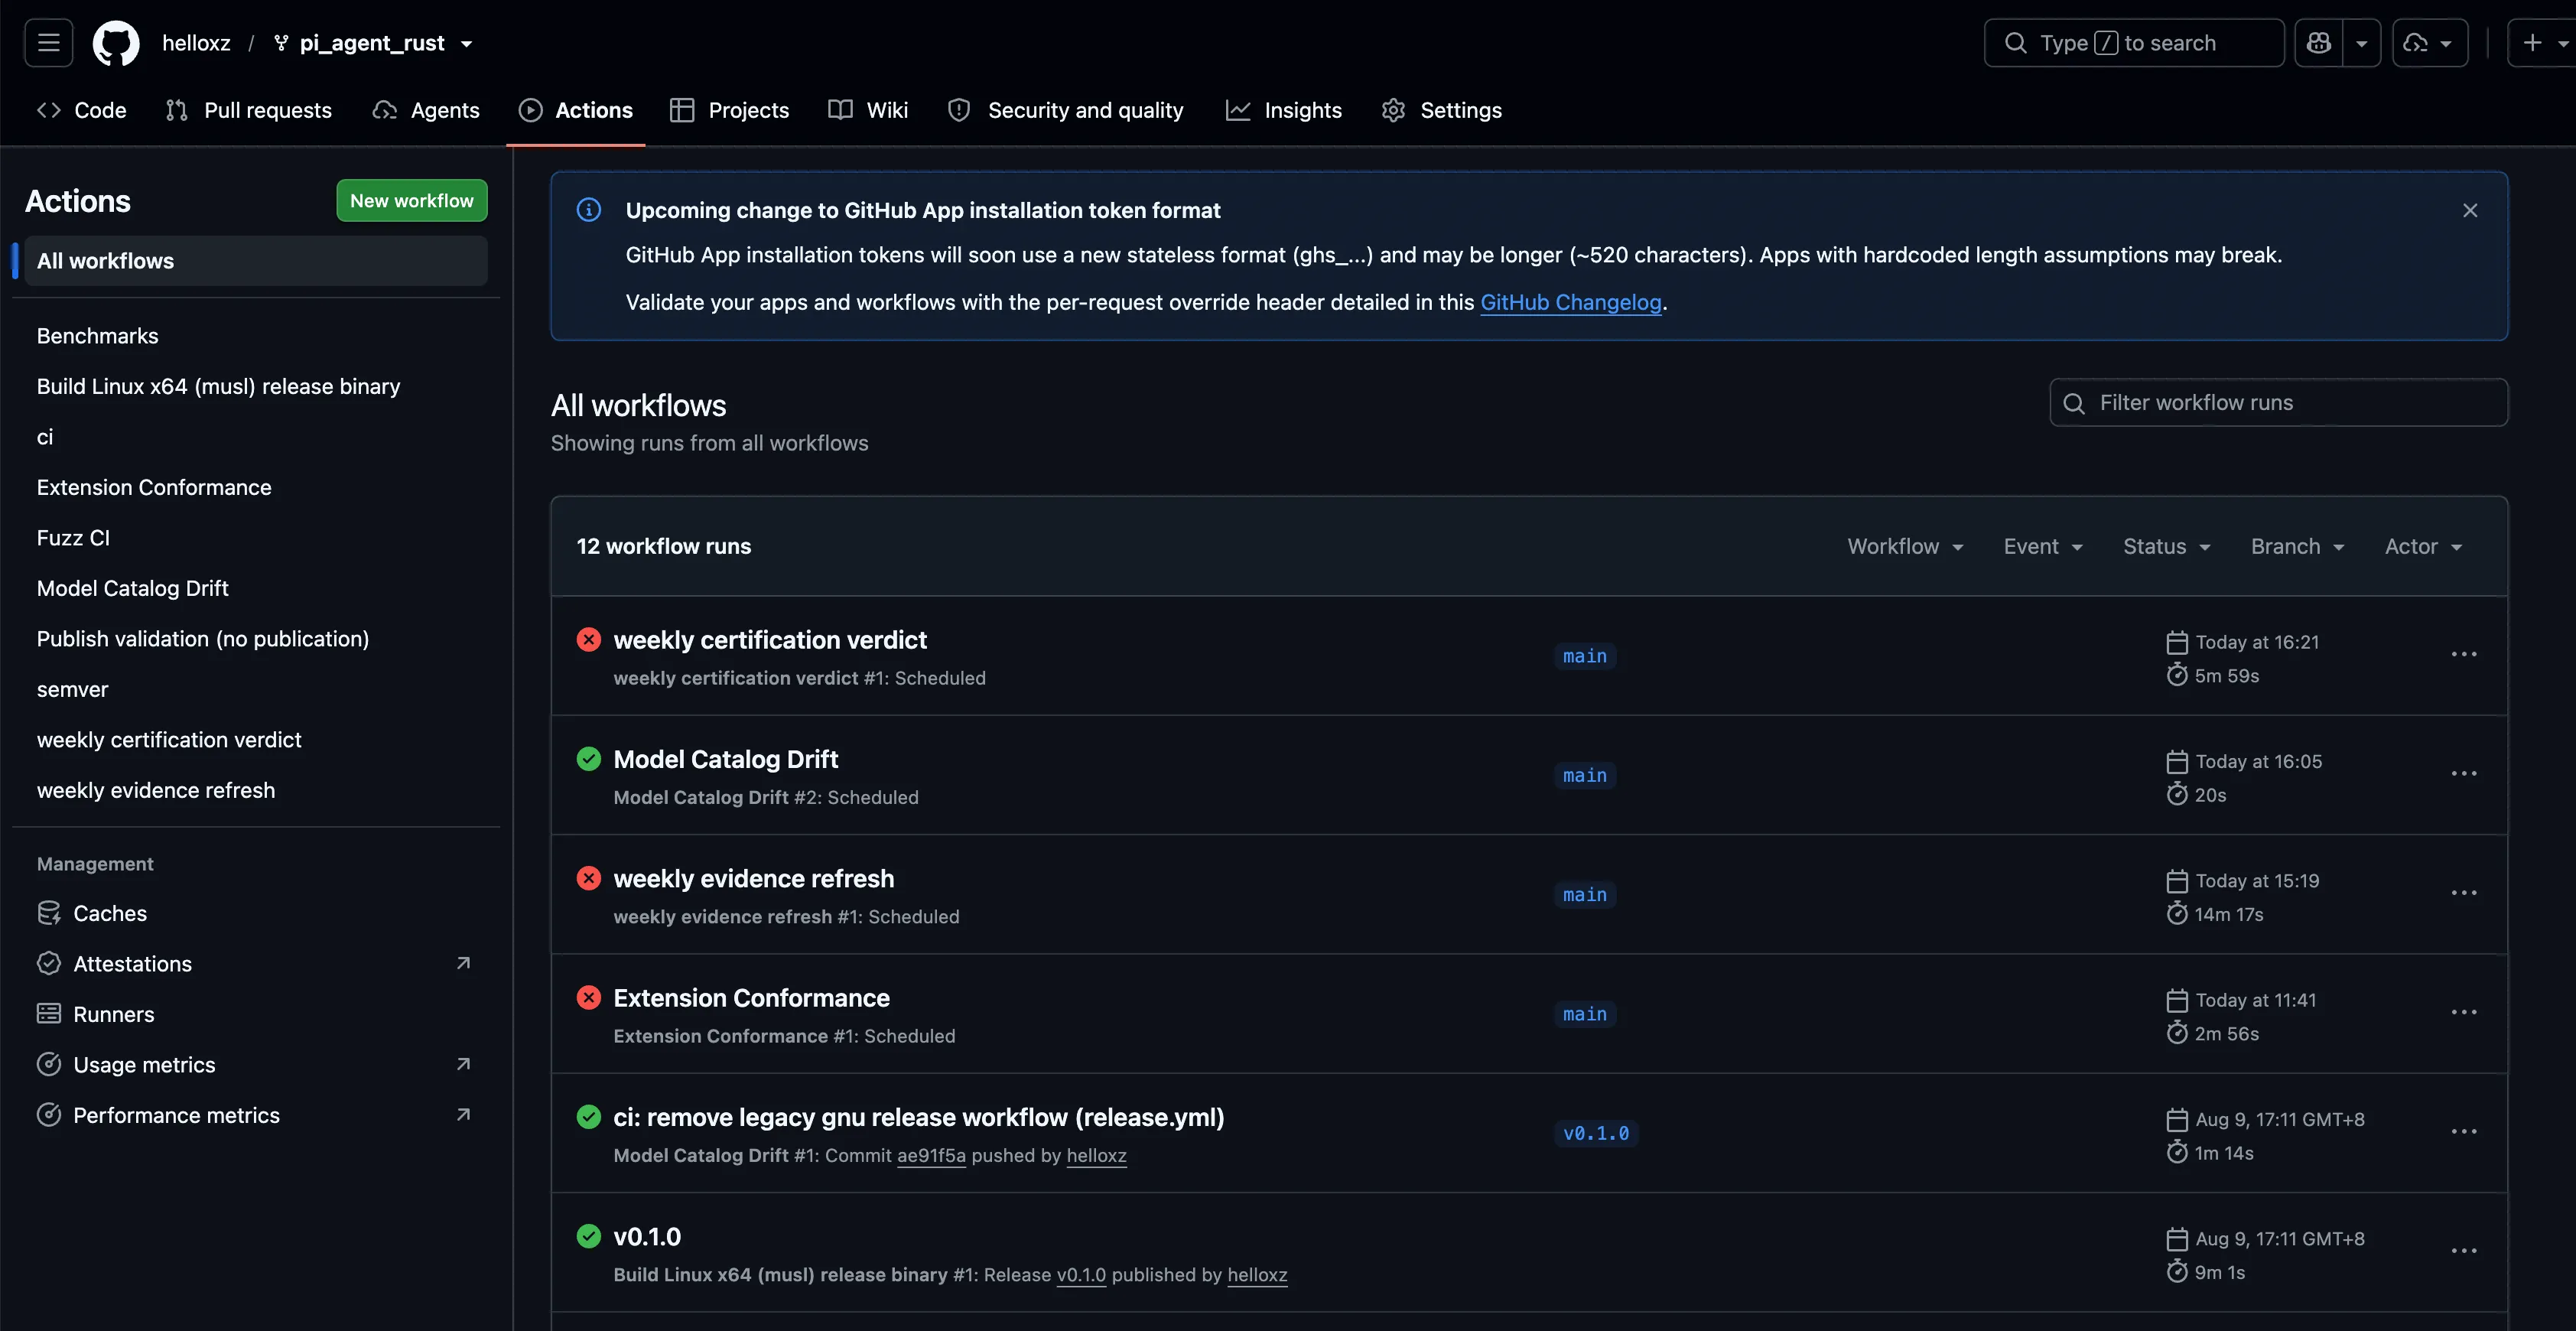The image size is (2576, 1331).
Task: Open the Insights tab
Action: click(1284, 110)
